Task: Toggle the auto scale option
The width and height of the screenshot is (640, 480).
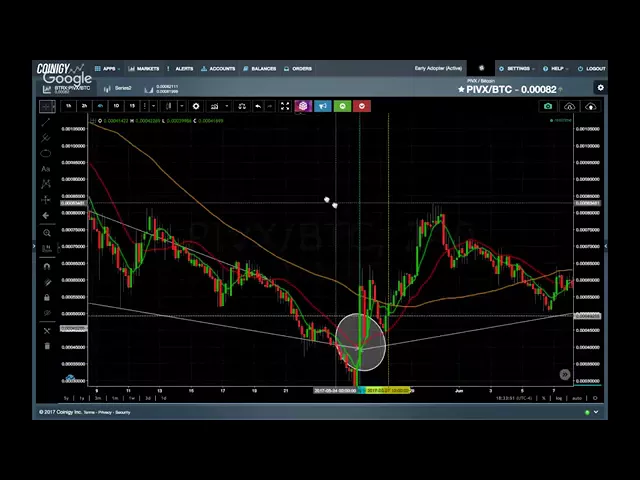Action: 576,398
